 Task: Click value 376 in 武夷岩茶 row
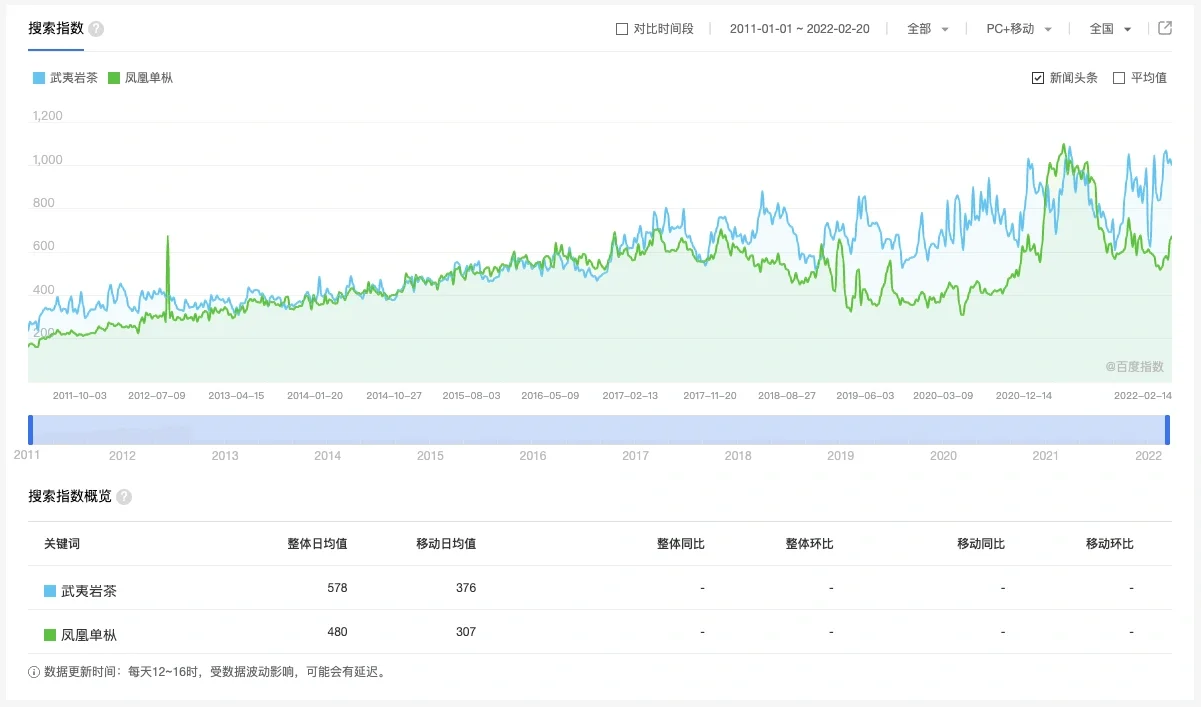[x=466, y=588]
